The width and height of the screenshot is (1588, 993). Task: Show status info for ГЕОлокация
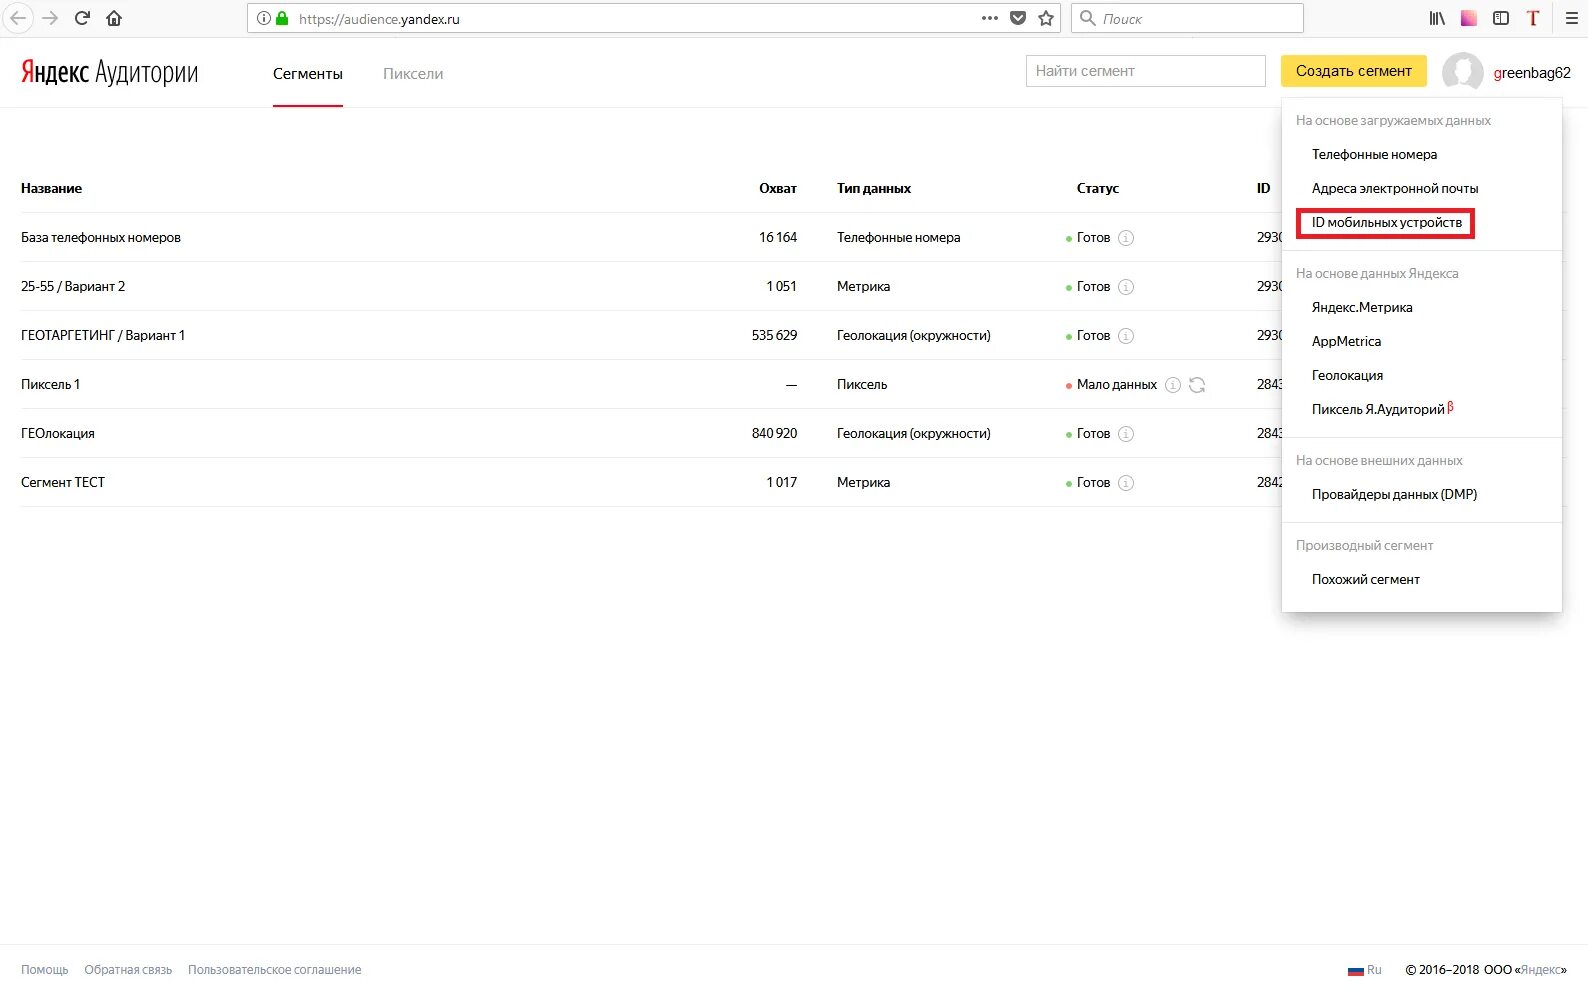(1126, 434)
